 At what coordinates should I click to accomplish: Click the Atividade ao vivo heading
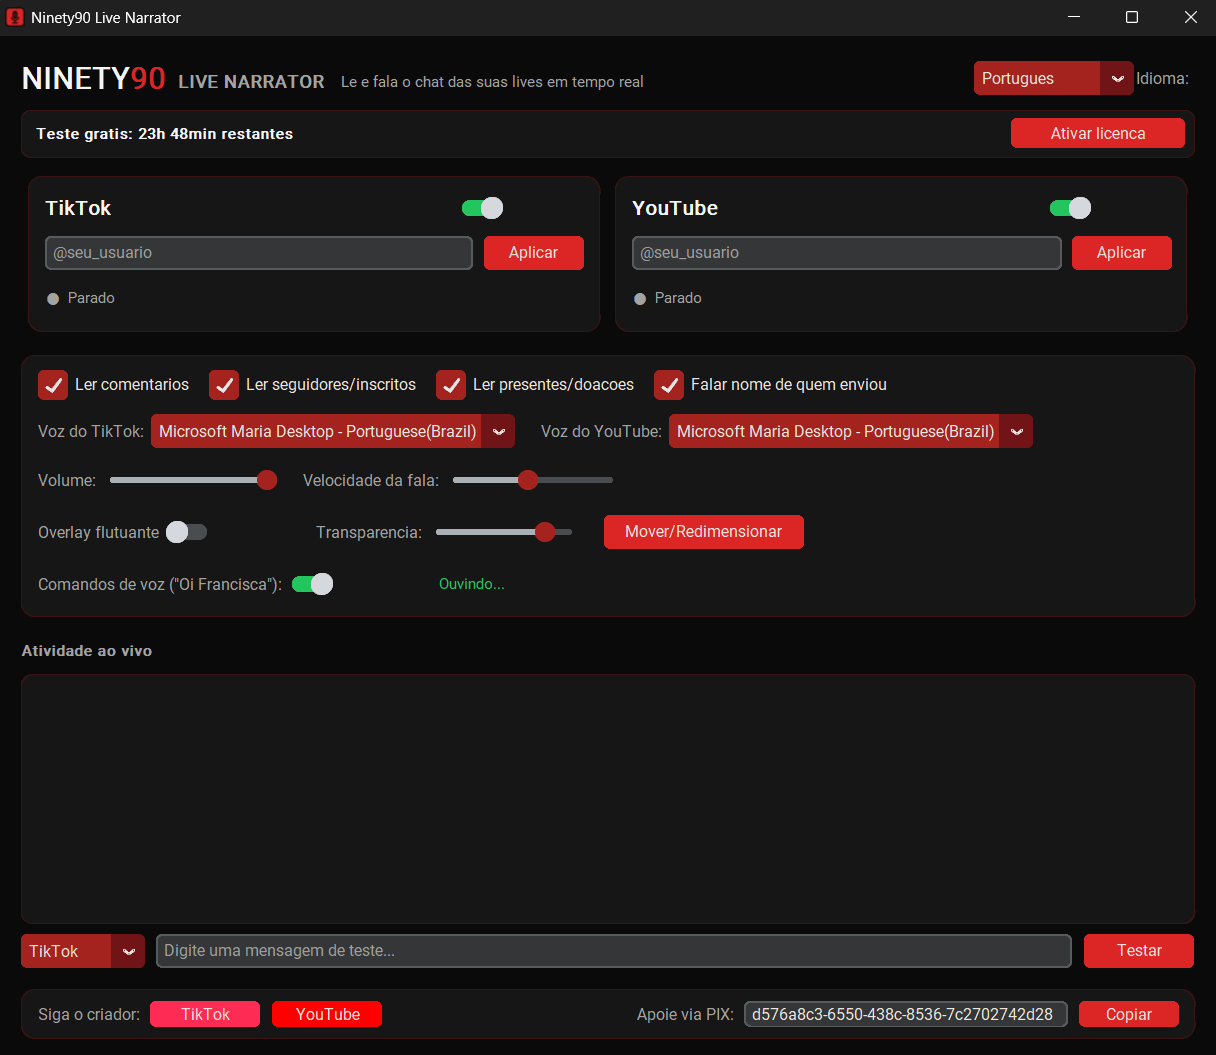(87, 651)
